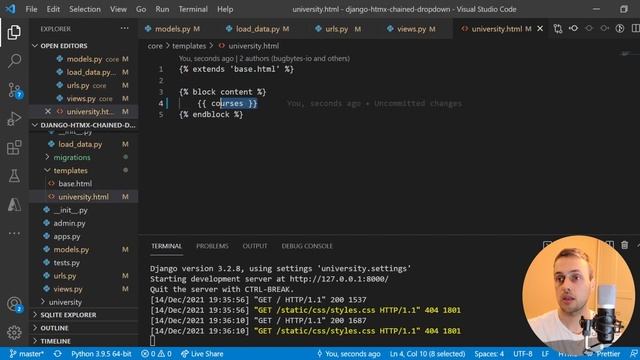Click templates in breadcrumb path
The image size is (640, 360).
[189, 46]
